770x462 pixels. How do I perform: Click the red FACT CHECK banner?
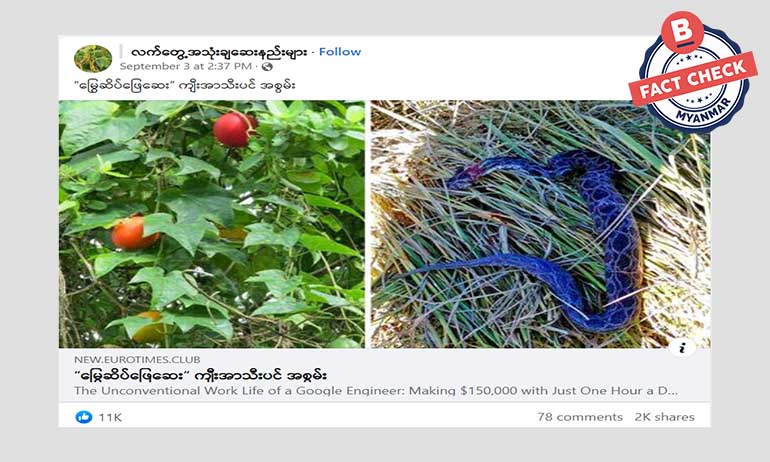[693, 79]
